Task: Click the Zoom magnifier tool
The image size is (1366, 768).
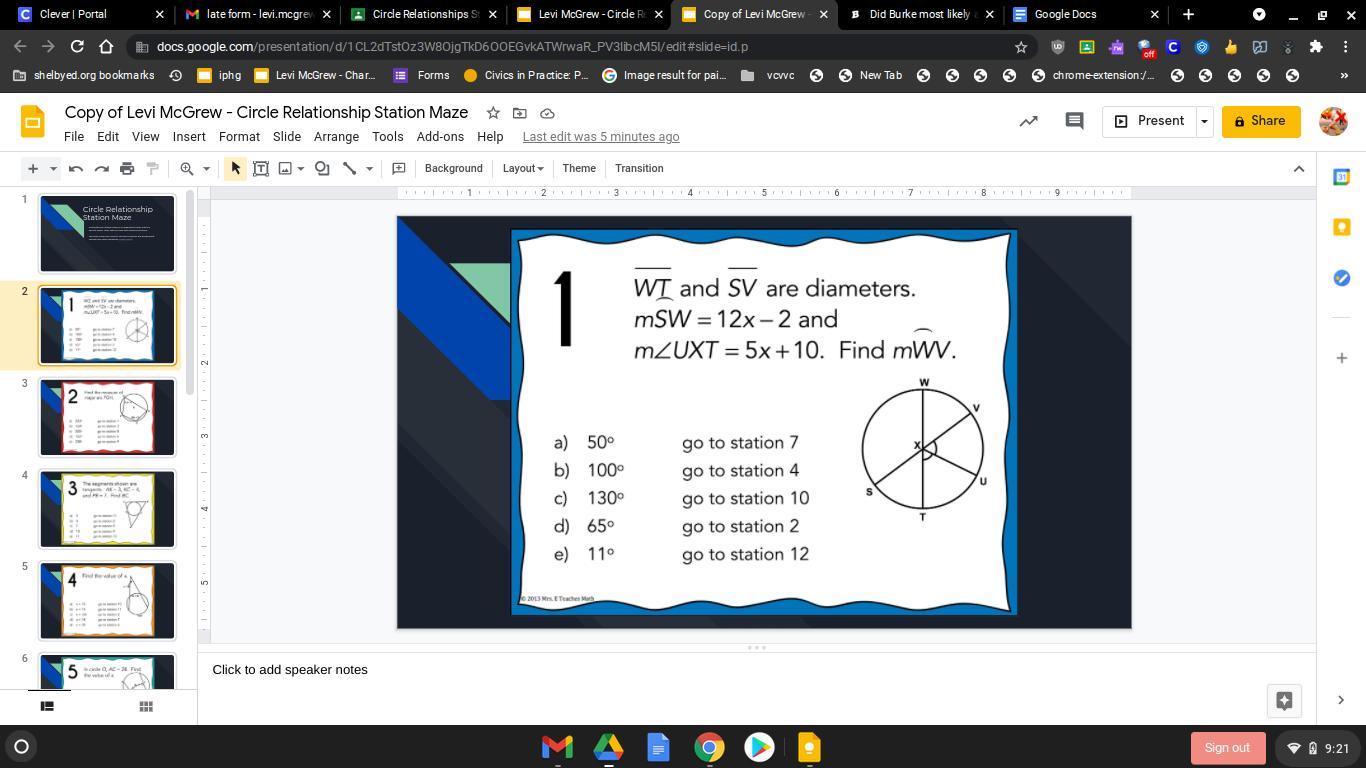Action: click(187, 168)
